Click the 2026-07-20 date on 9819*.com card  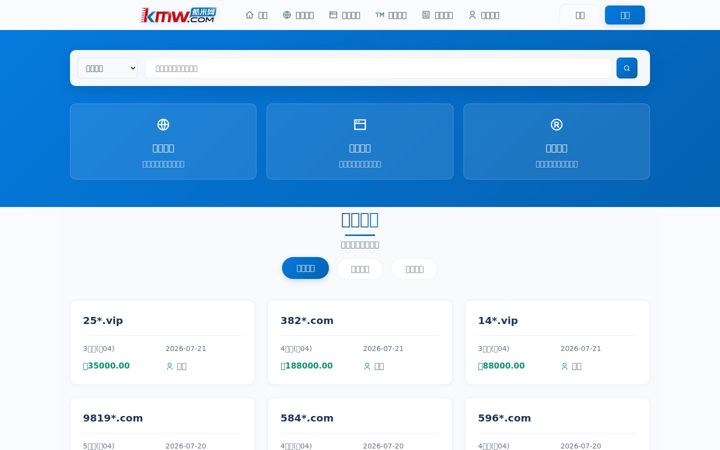pyautogui.click(x=186, y=446)
